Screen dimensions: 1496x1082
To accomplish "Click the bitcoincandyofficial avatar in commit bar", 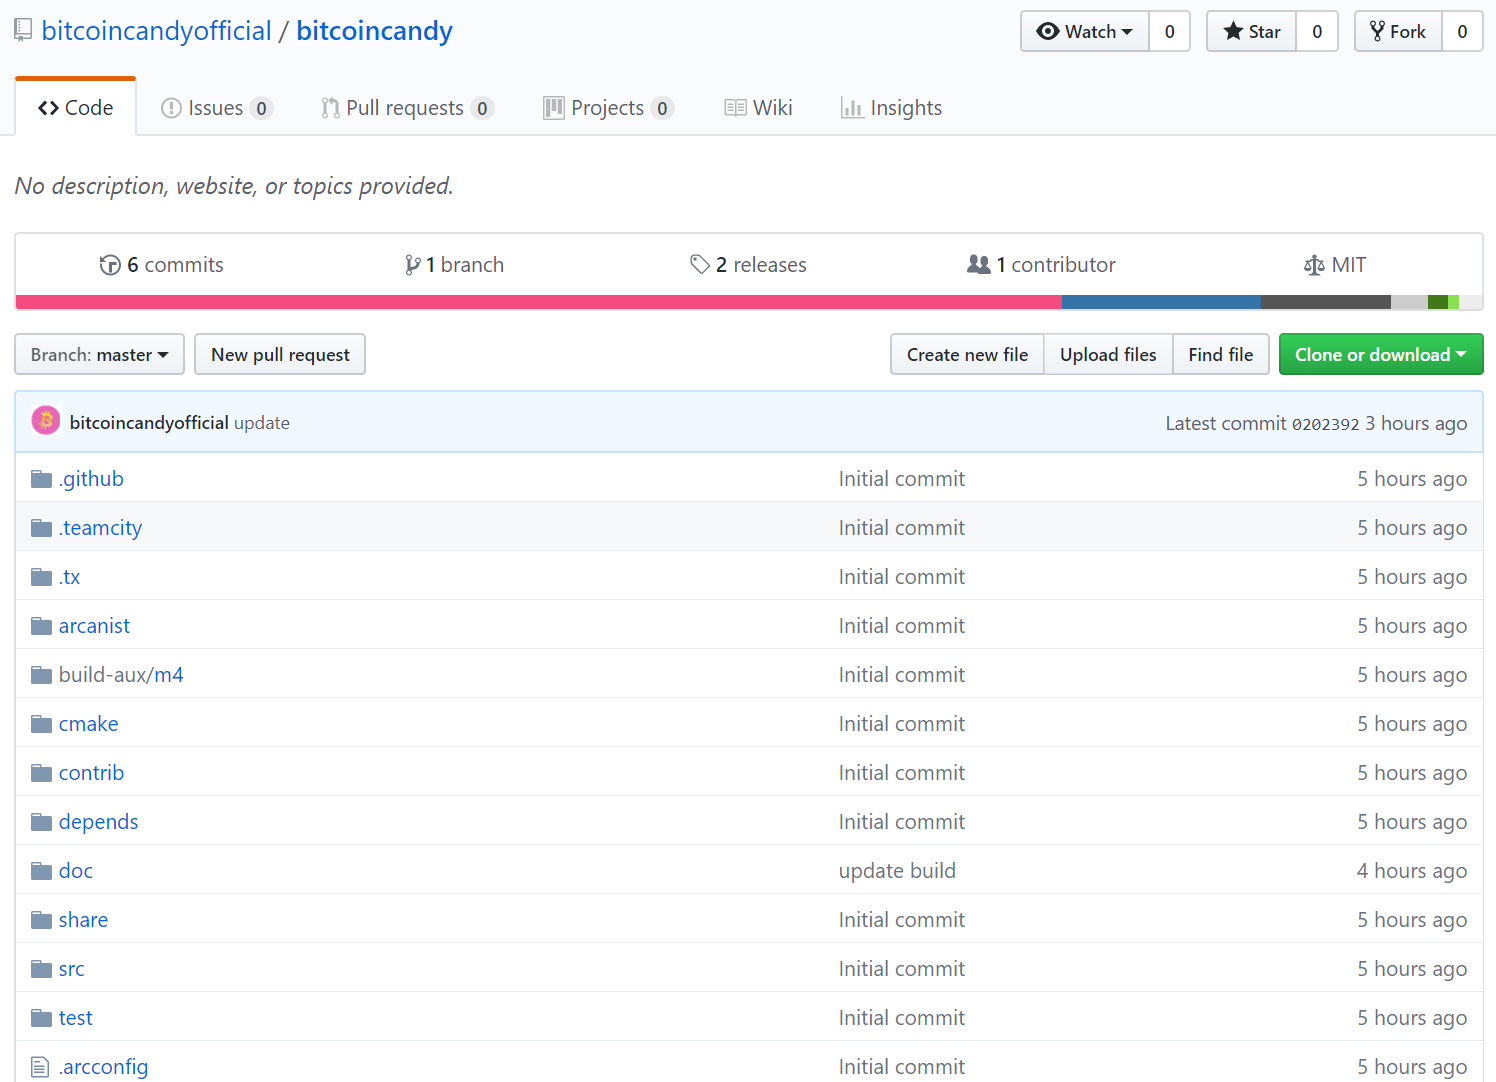I will pos(46,421).
